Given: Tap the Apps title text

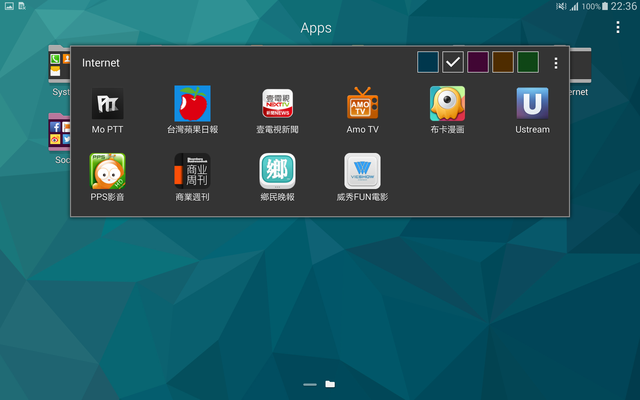Looking at the screenshot, I should click(316, 28).
